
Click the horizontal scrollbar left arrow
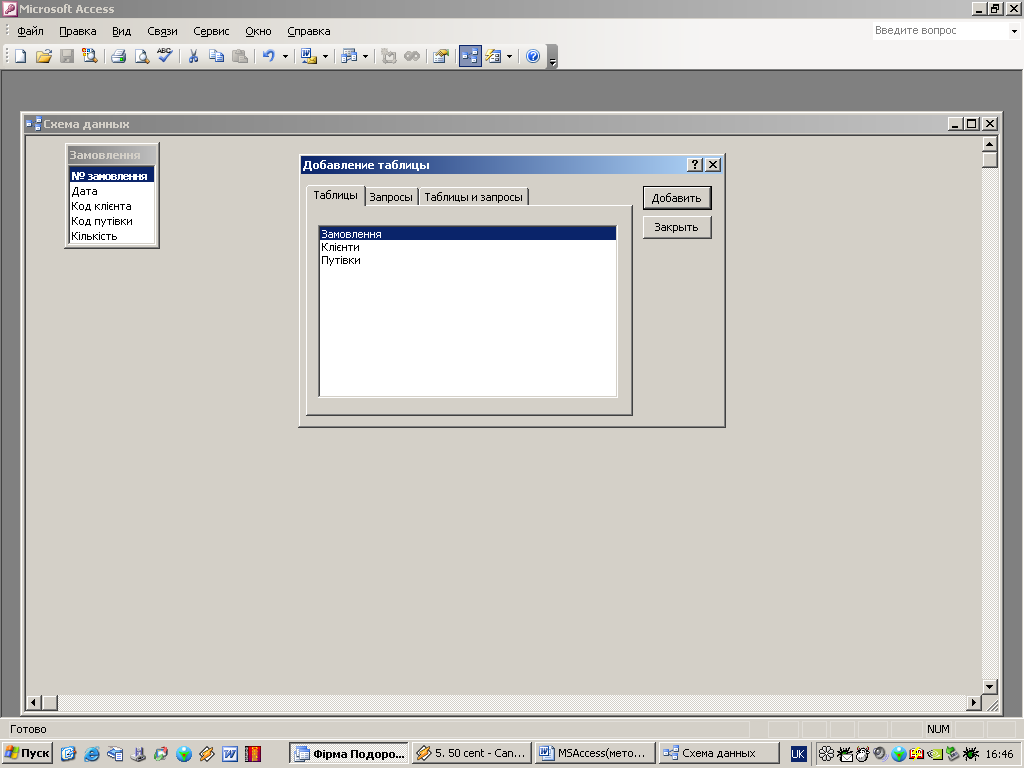pos(34,703)
